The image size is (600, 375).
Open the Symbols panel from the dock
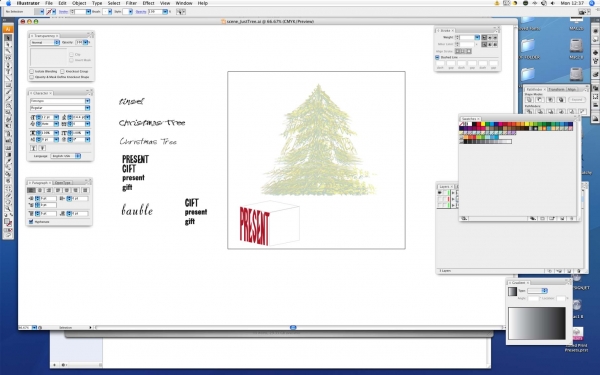pyautogui.click(x=595, y=52)
